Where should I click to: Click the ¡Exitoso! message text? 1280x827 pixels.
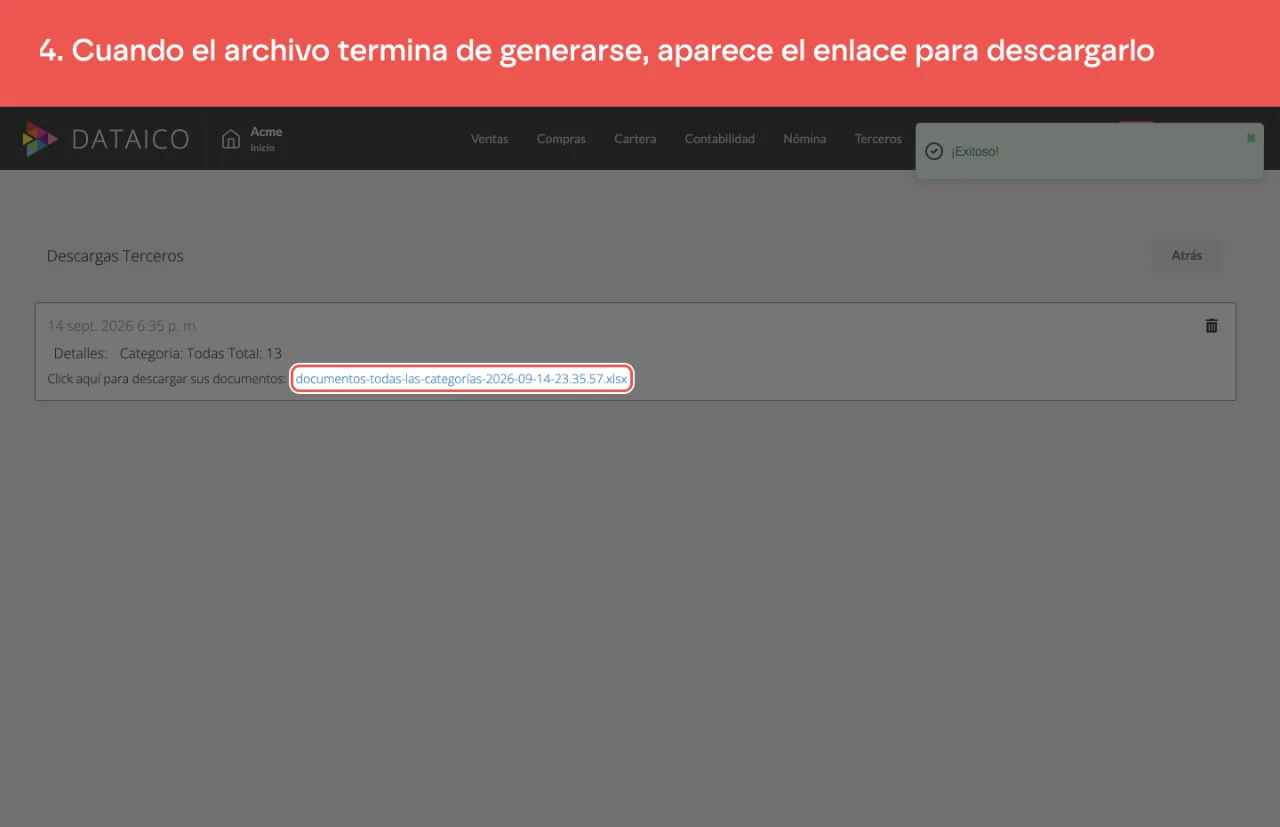pyautogui.click(x=975, y=151)
